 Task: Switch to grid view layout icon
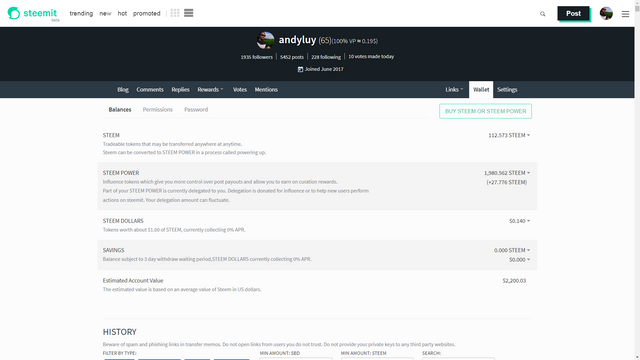pos(175,13)
